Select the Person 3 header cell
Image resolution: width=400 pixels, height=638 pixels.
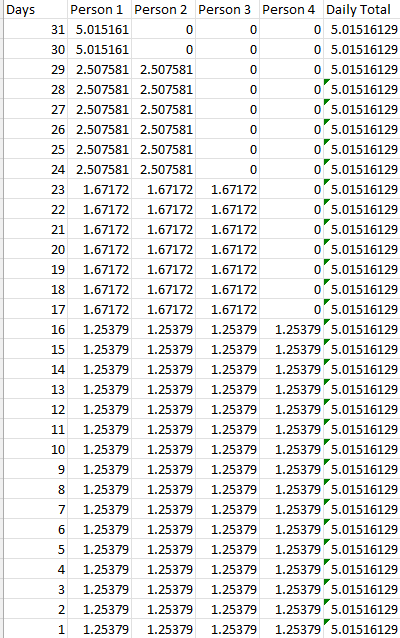click(x=227, y=10)
